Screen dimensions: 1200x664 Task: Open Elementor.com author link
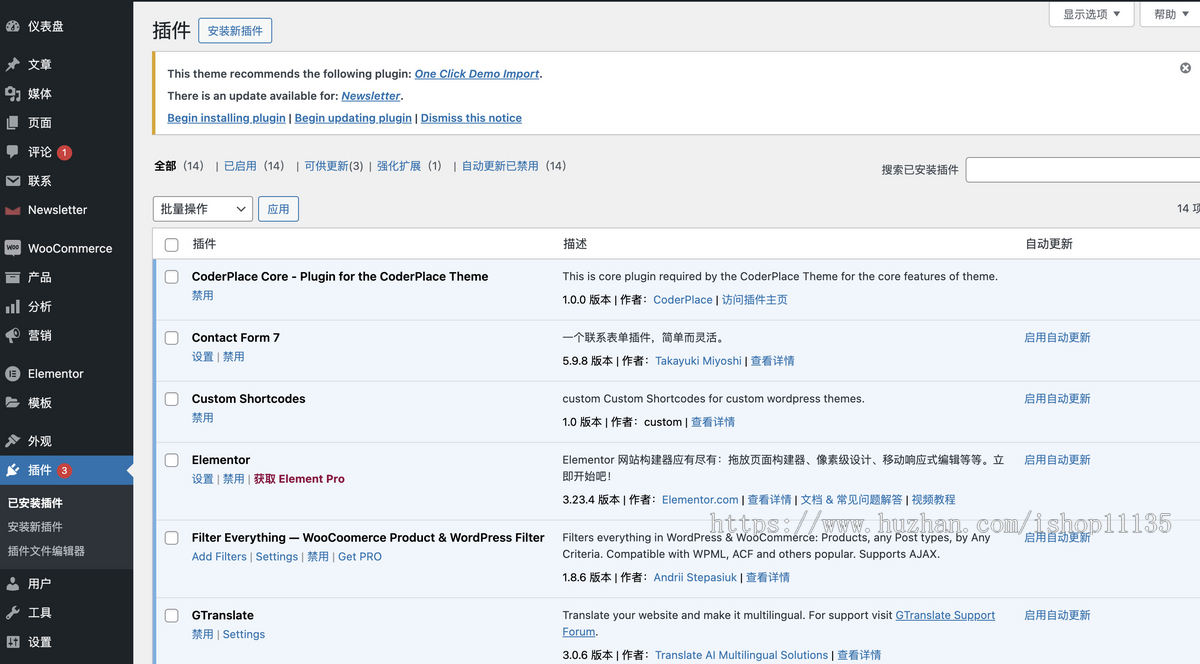click(700, 500)
